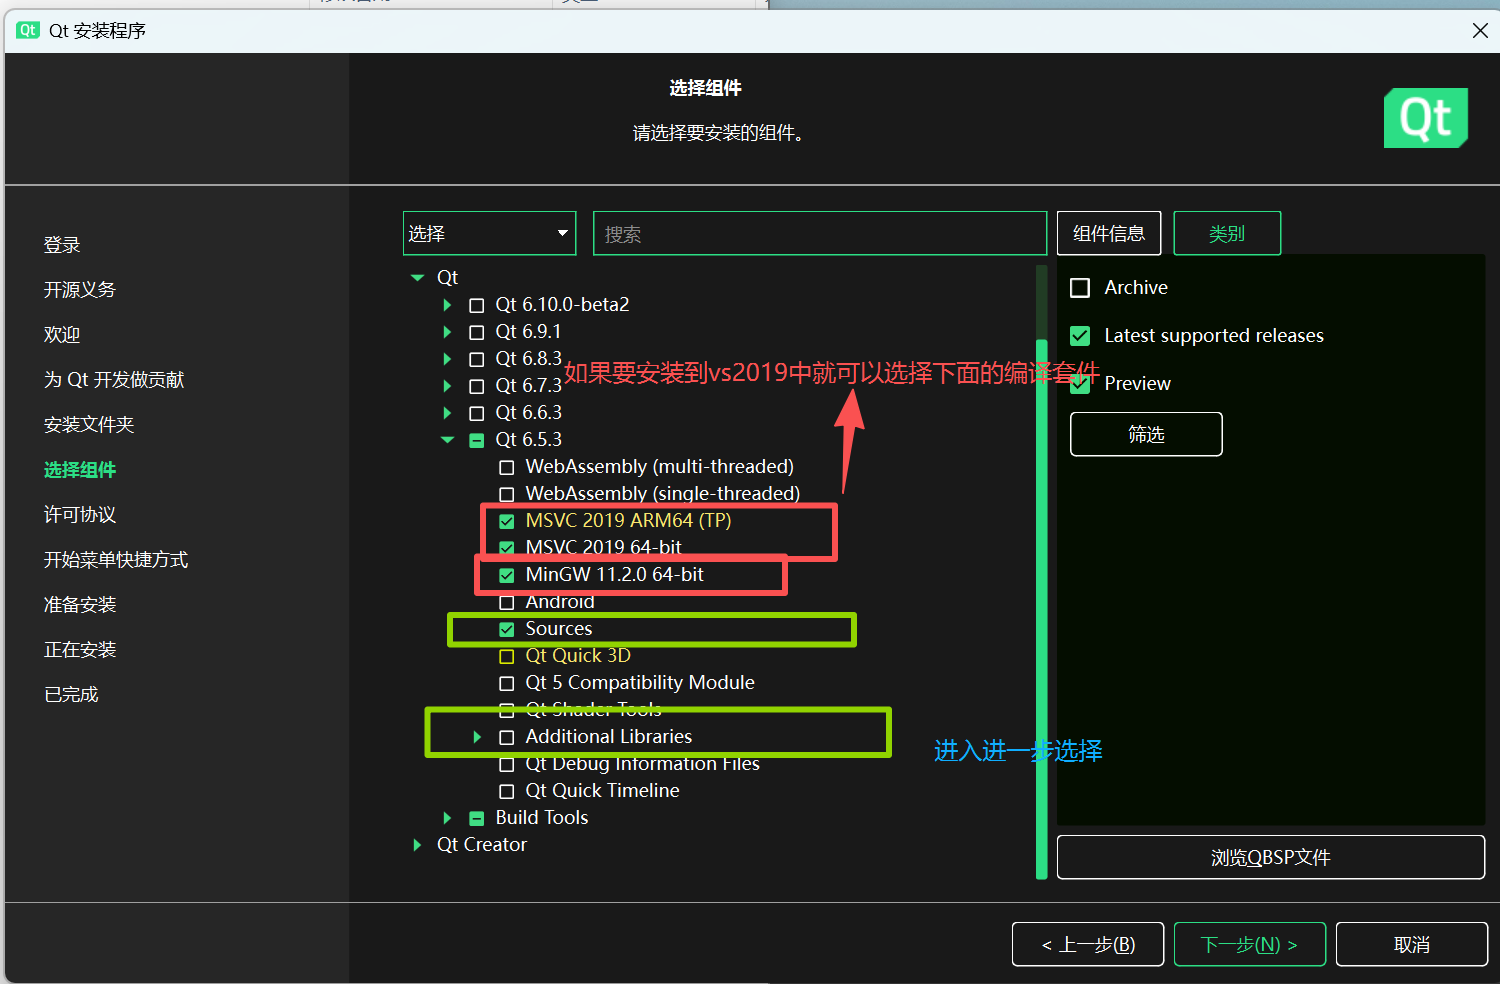
Task: Open the 选择 dropdown combo box
Action: [x=490, y=233]
